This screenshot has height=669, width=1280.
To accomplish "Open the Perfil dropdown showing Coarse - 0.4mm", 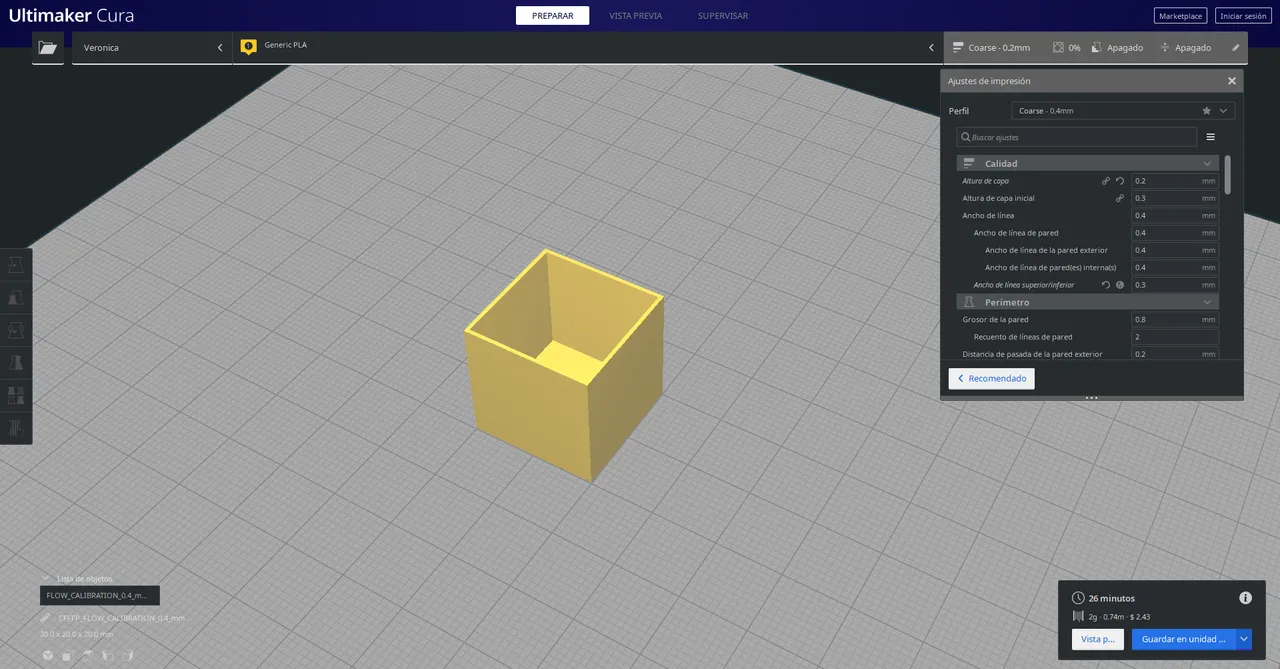I will (x=1123, y=111).
